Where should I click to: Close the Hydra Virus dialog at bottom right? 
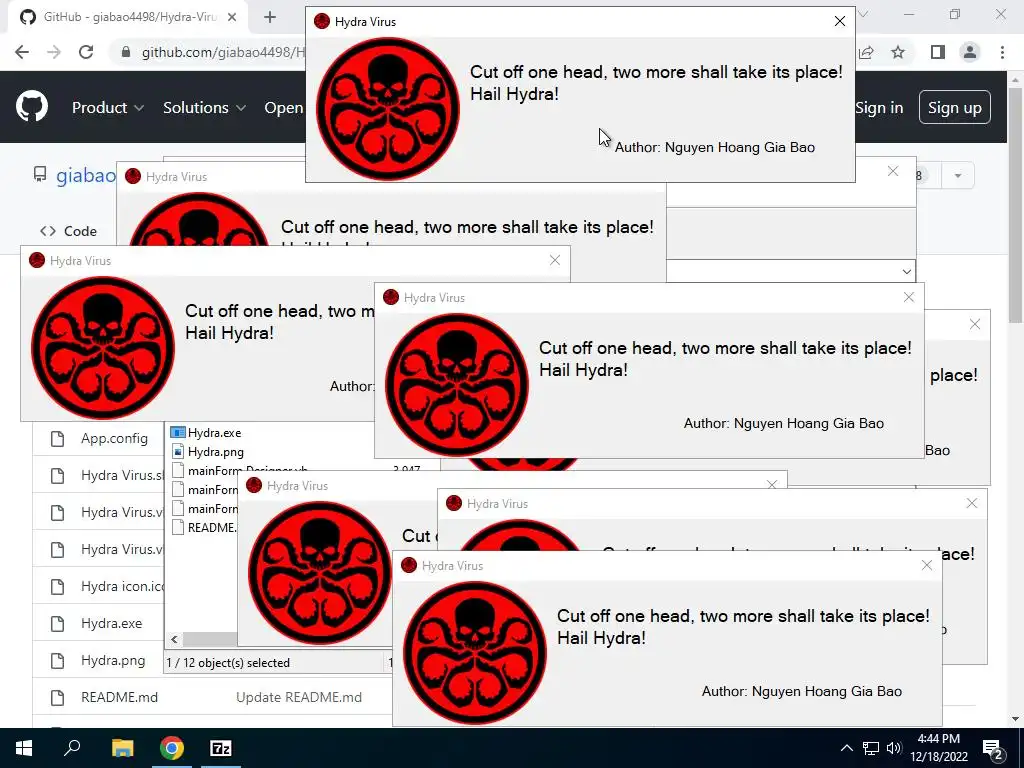927,566
